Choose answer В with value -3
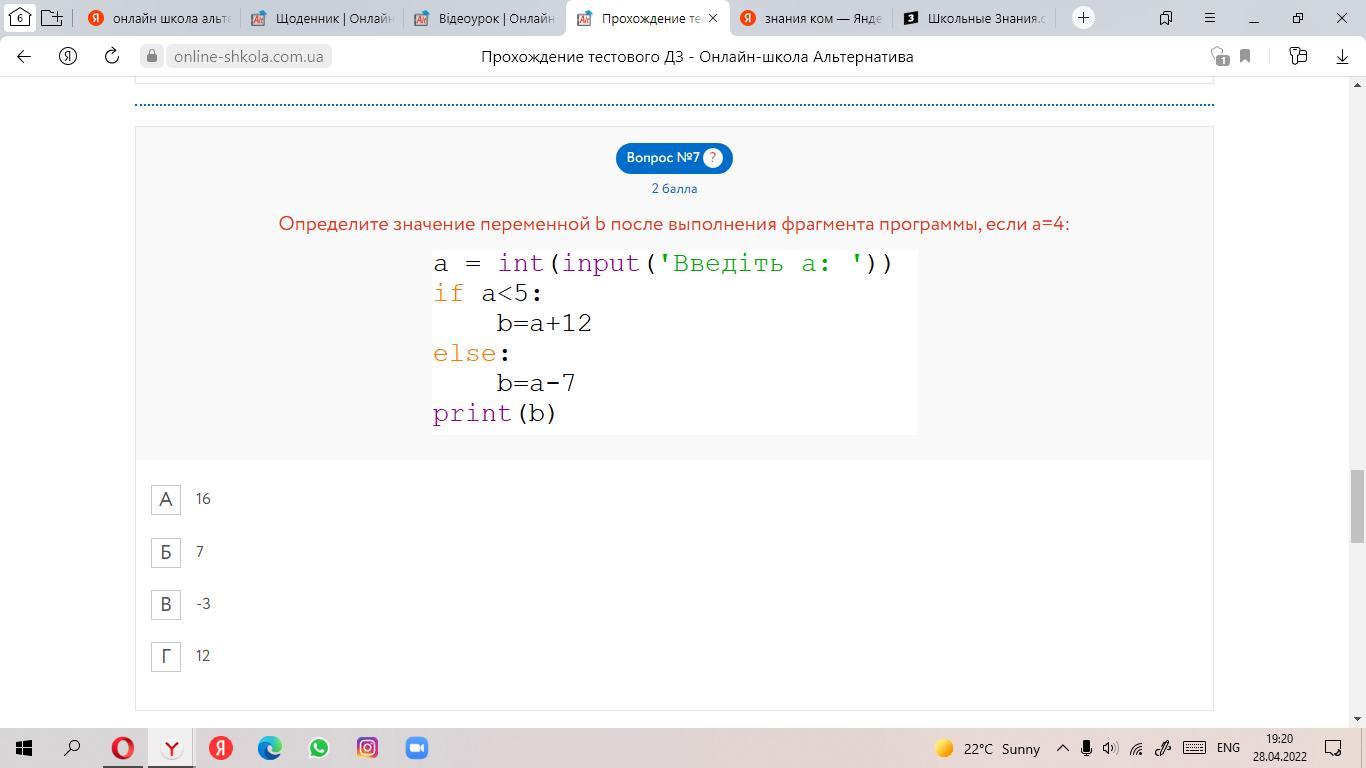 click(166, 604)
